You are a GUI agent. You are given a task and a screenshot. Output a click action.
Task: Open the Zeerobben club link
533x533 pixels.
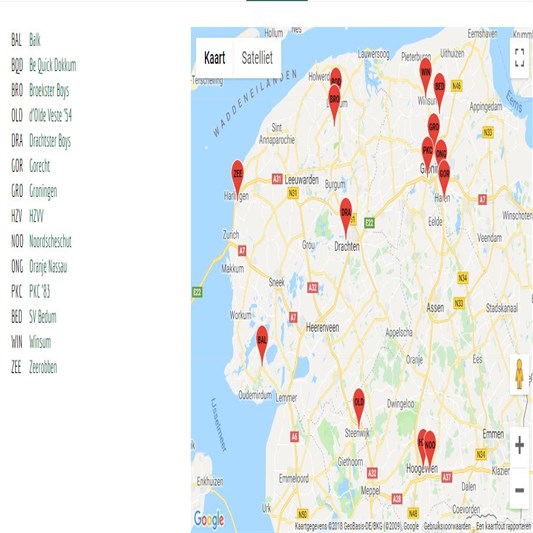pyautogui.click(x=43, y=367)
